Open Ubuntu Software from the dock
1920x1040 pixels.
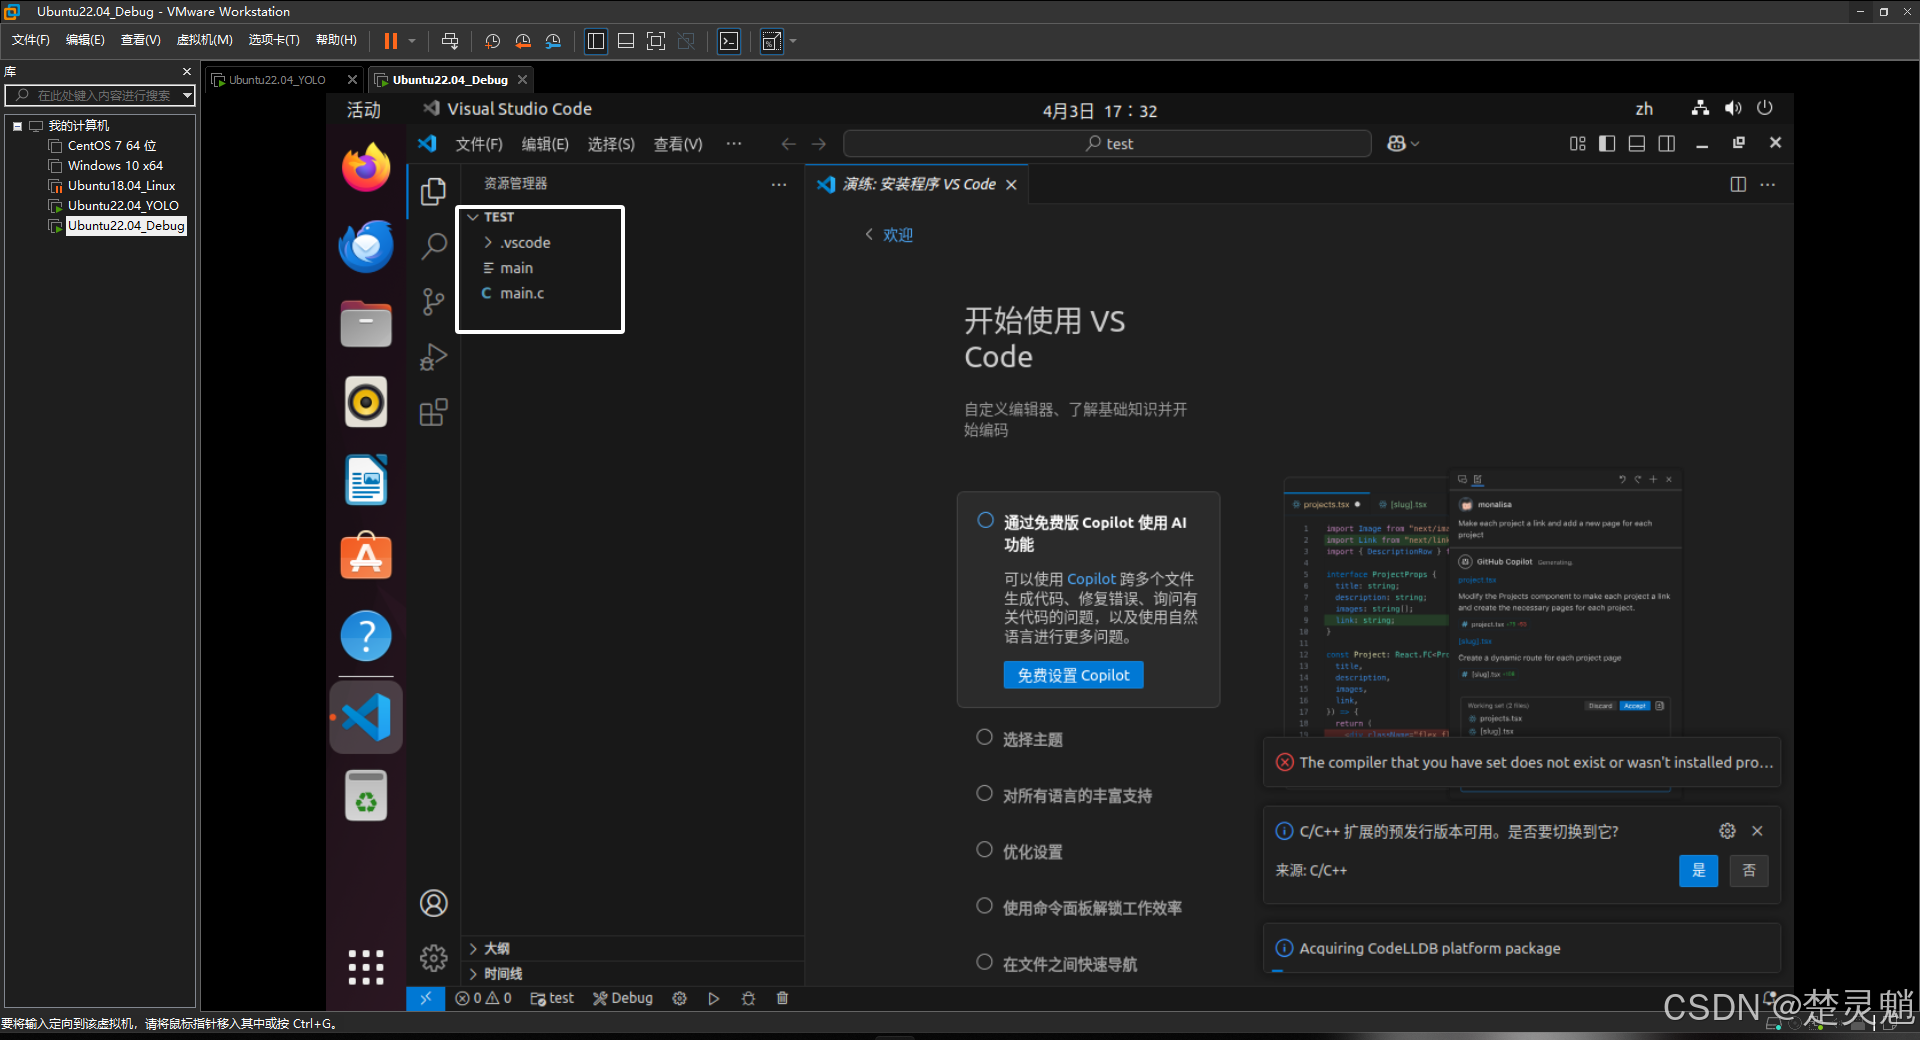[x=366, y=557]
